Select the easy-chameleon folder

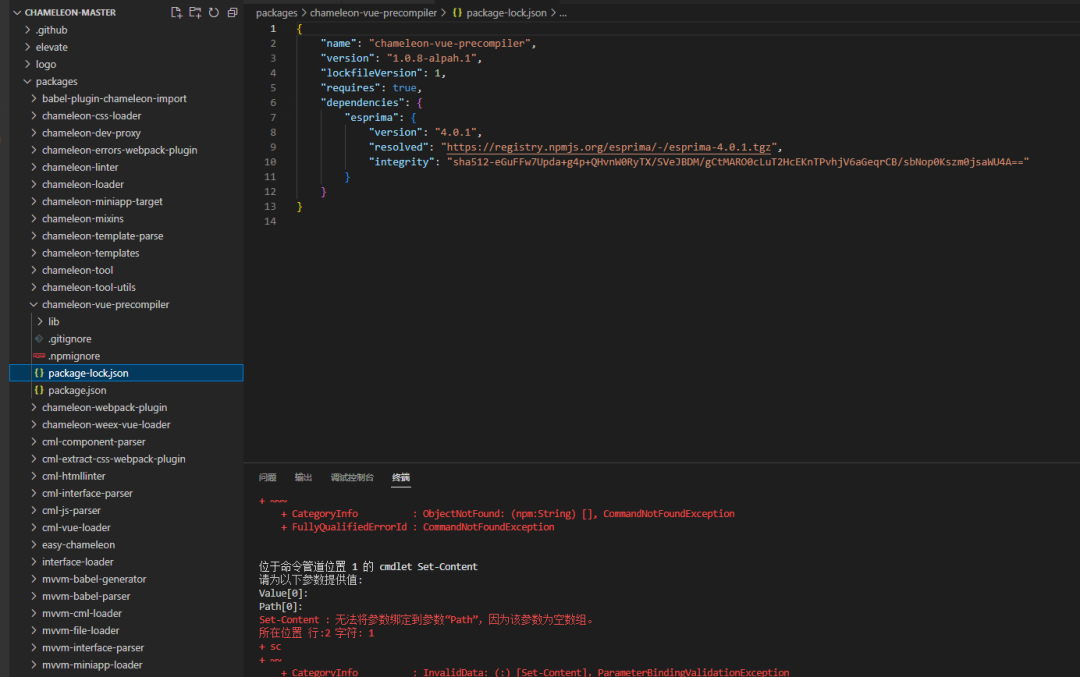79,545
